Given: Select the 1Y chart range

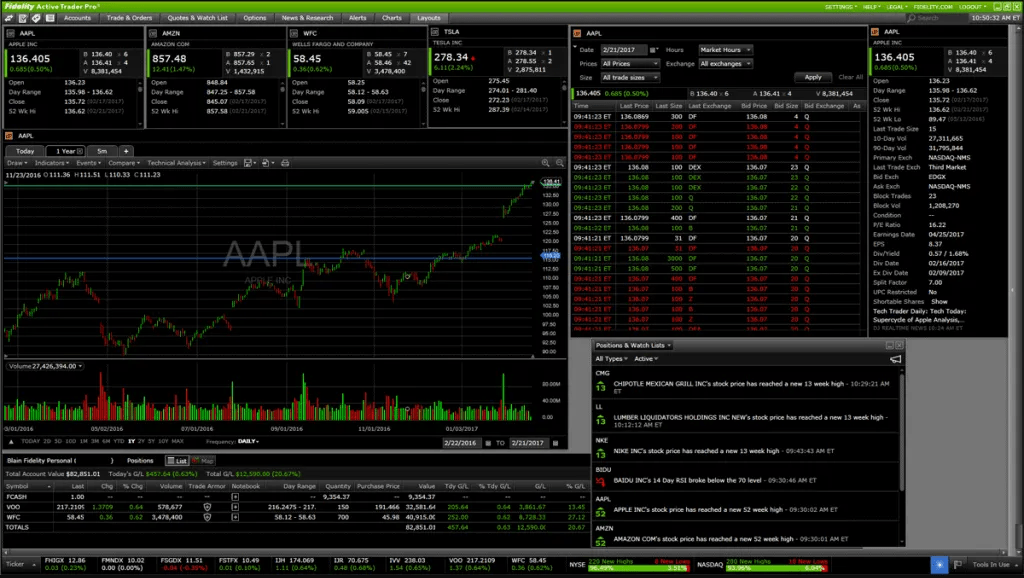Looking at the screenshot, I should click(x=131, y=442).
